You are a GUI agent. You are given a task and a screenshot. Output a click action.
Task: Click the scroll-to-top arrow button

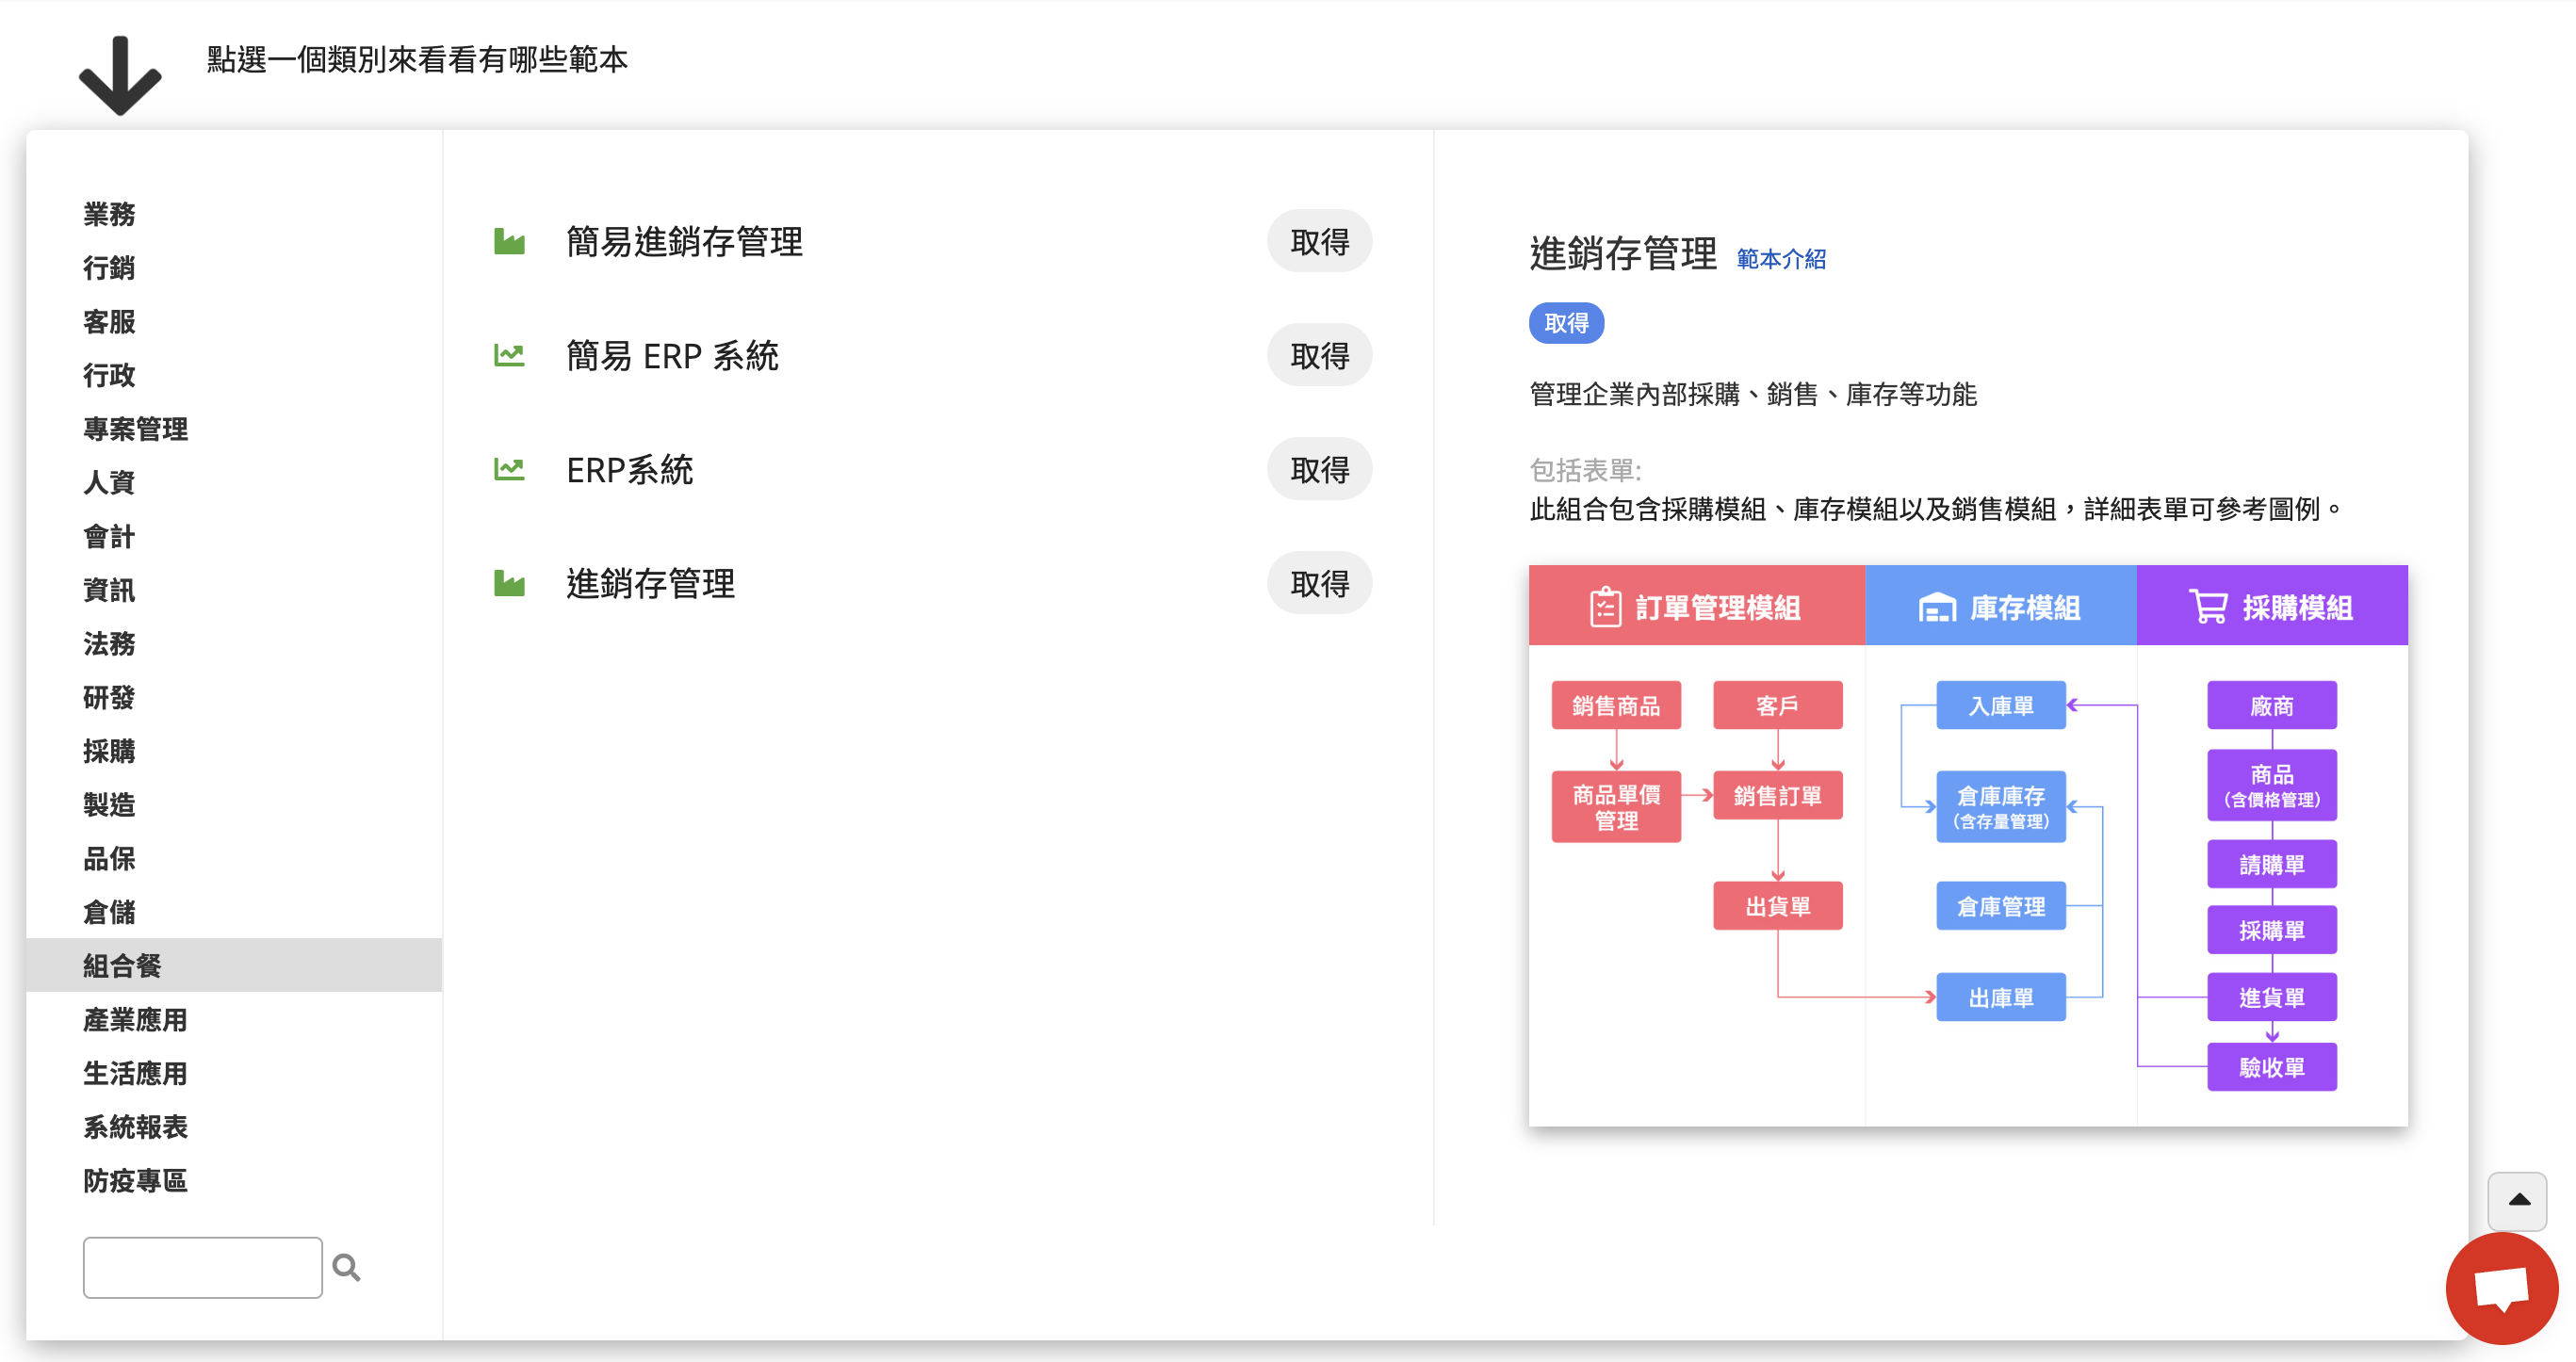point(2517,1201)
